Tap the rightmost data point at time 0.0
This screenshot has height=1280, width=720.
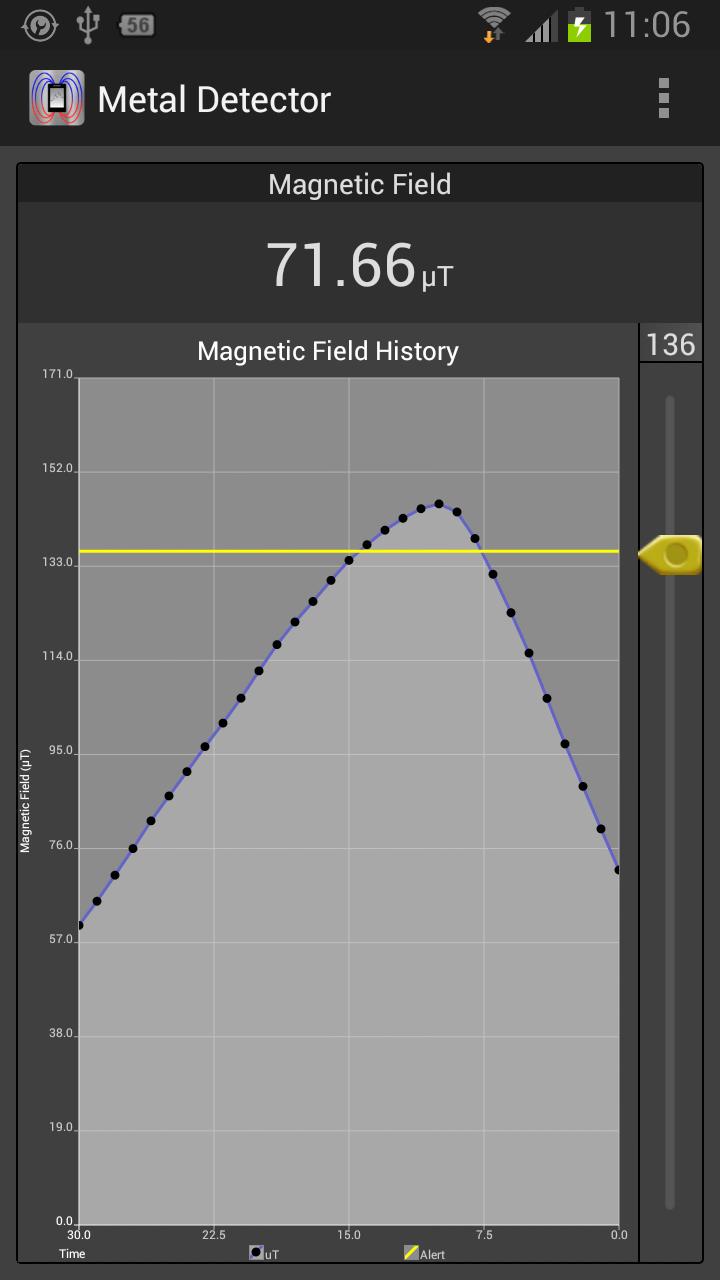(617, 870)
